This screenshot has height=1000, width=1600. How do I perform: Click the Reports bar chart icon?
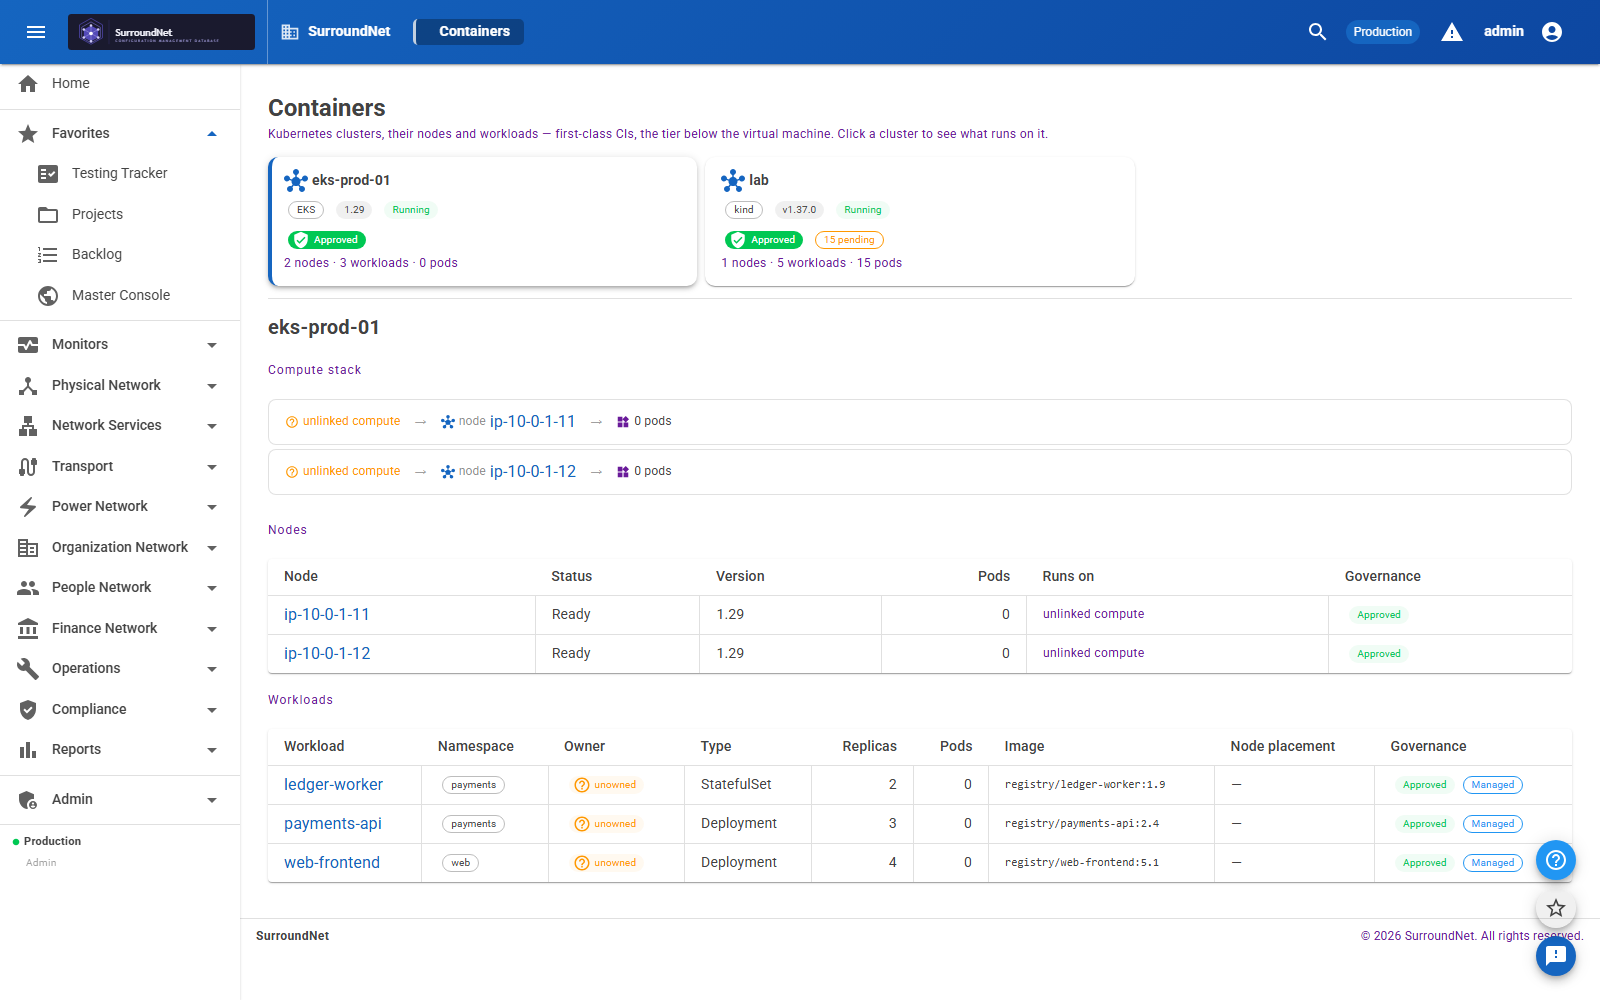28,750
